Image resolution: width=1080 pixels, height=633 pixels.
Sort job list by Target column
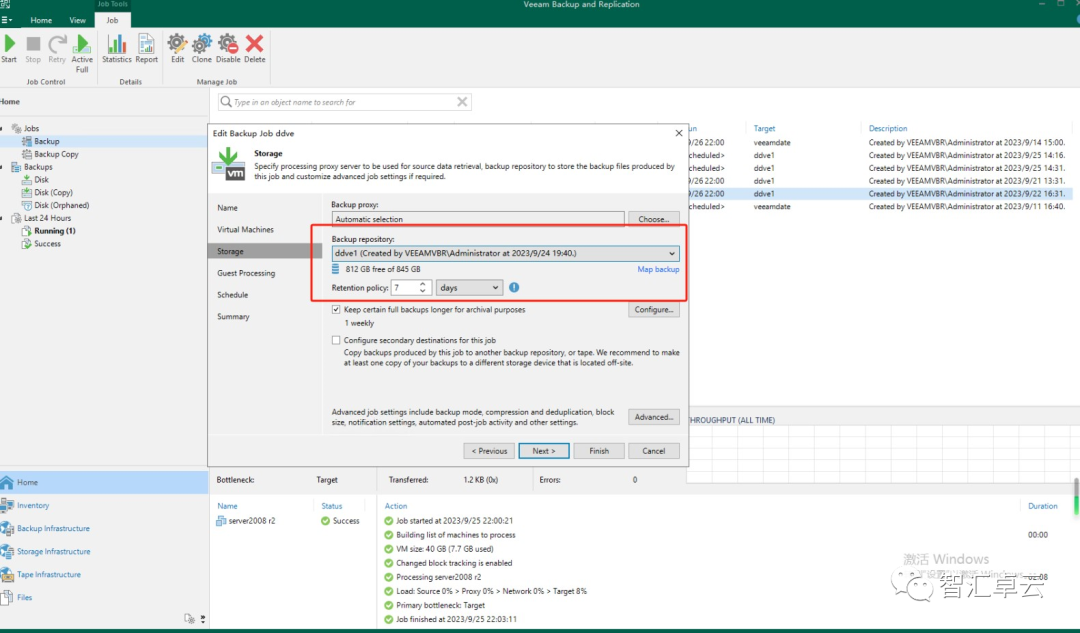764,128
